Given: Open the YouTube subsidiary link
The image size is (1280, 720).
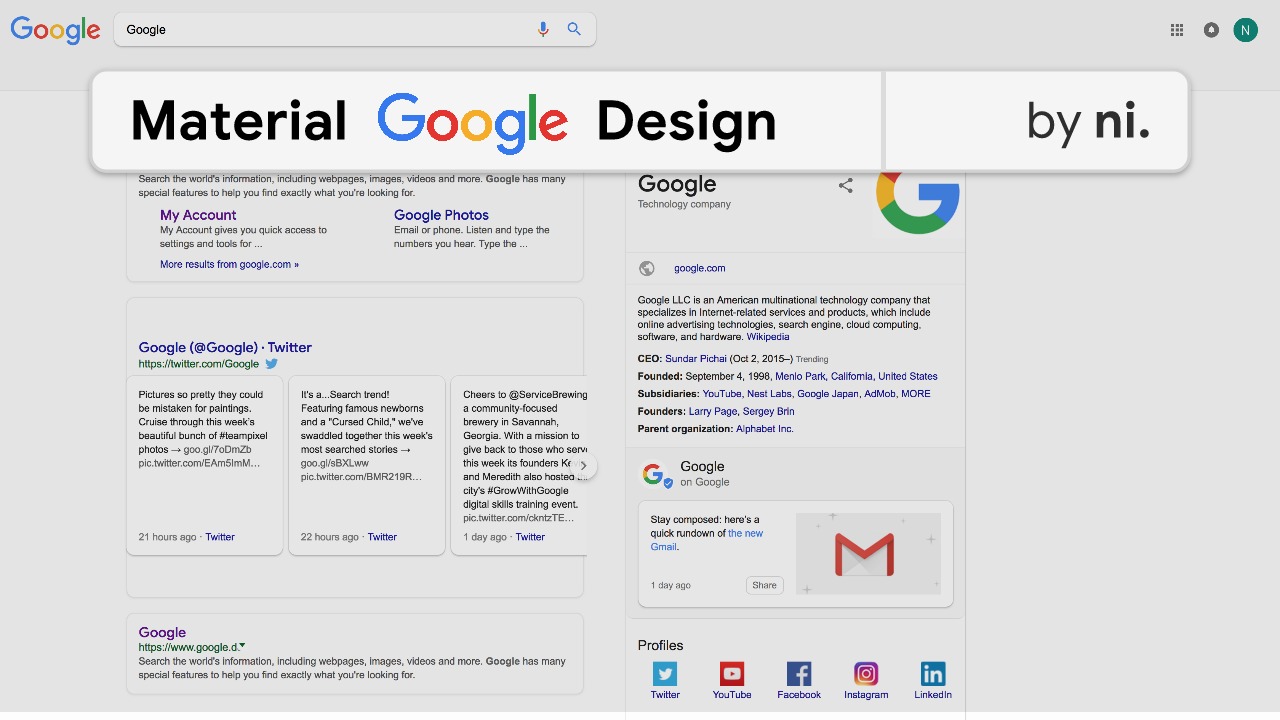Looking at the screenshot, I should click(722, 394).
